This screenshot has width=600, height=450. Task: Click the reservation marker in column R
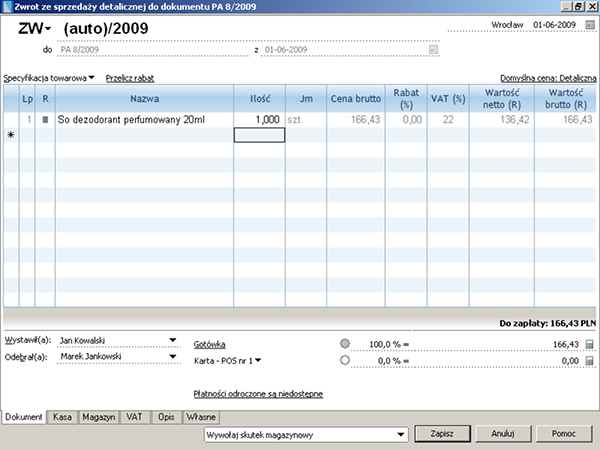[x=44, y=120]
